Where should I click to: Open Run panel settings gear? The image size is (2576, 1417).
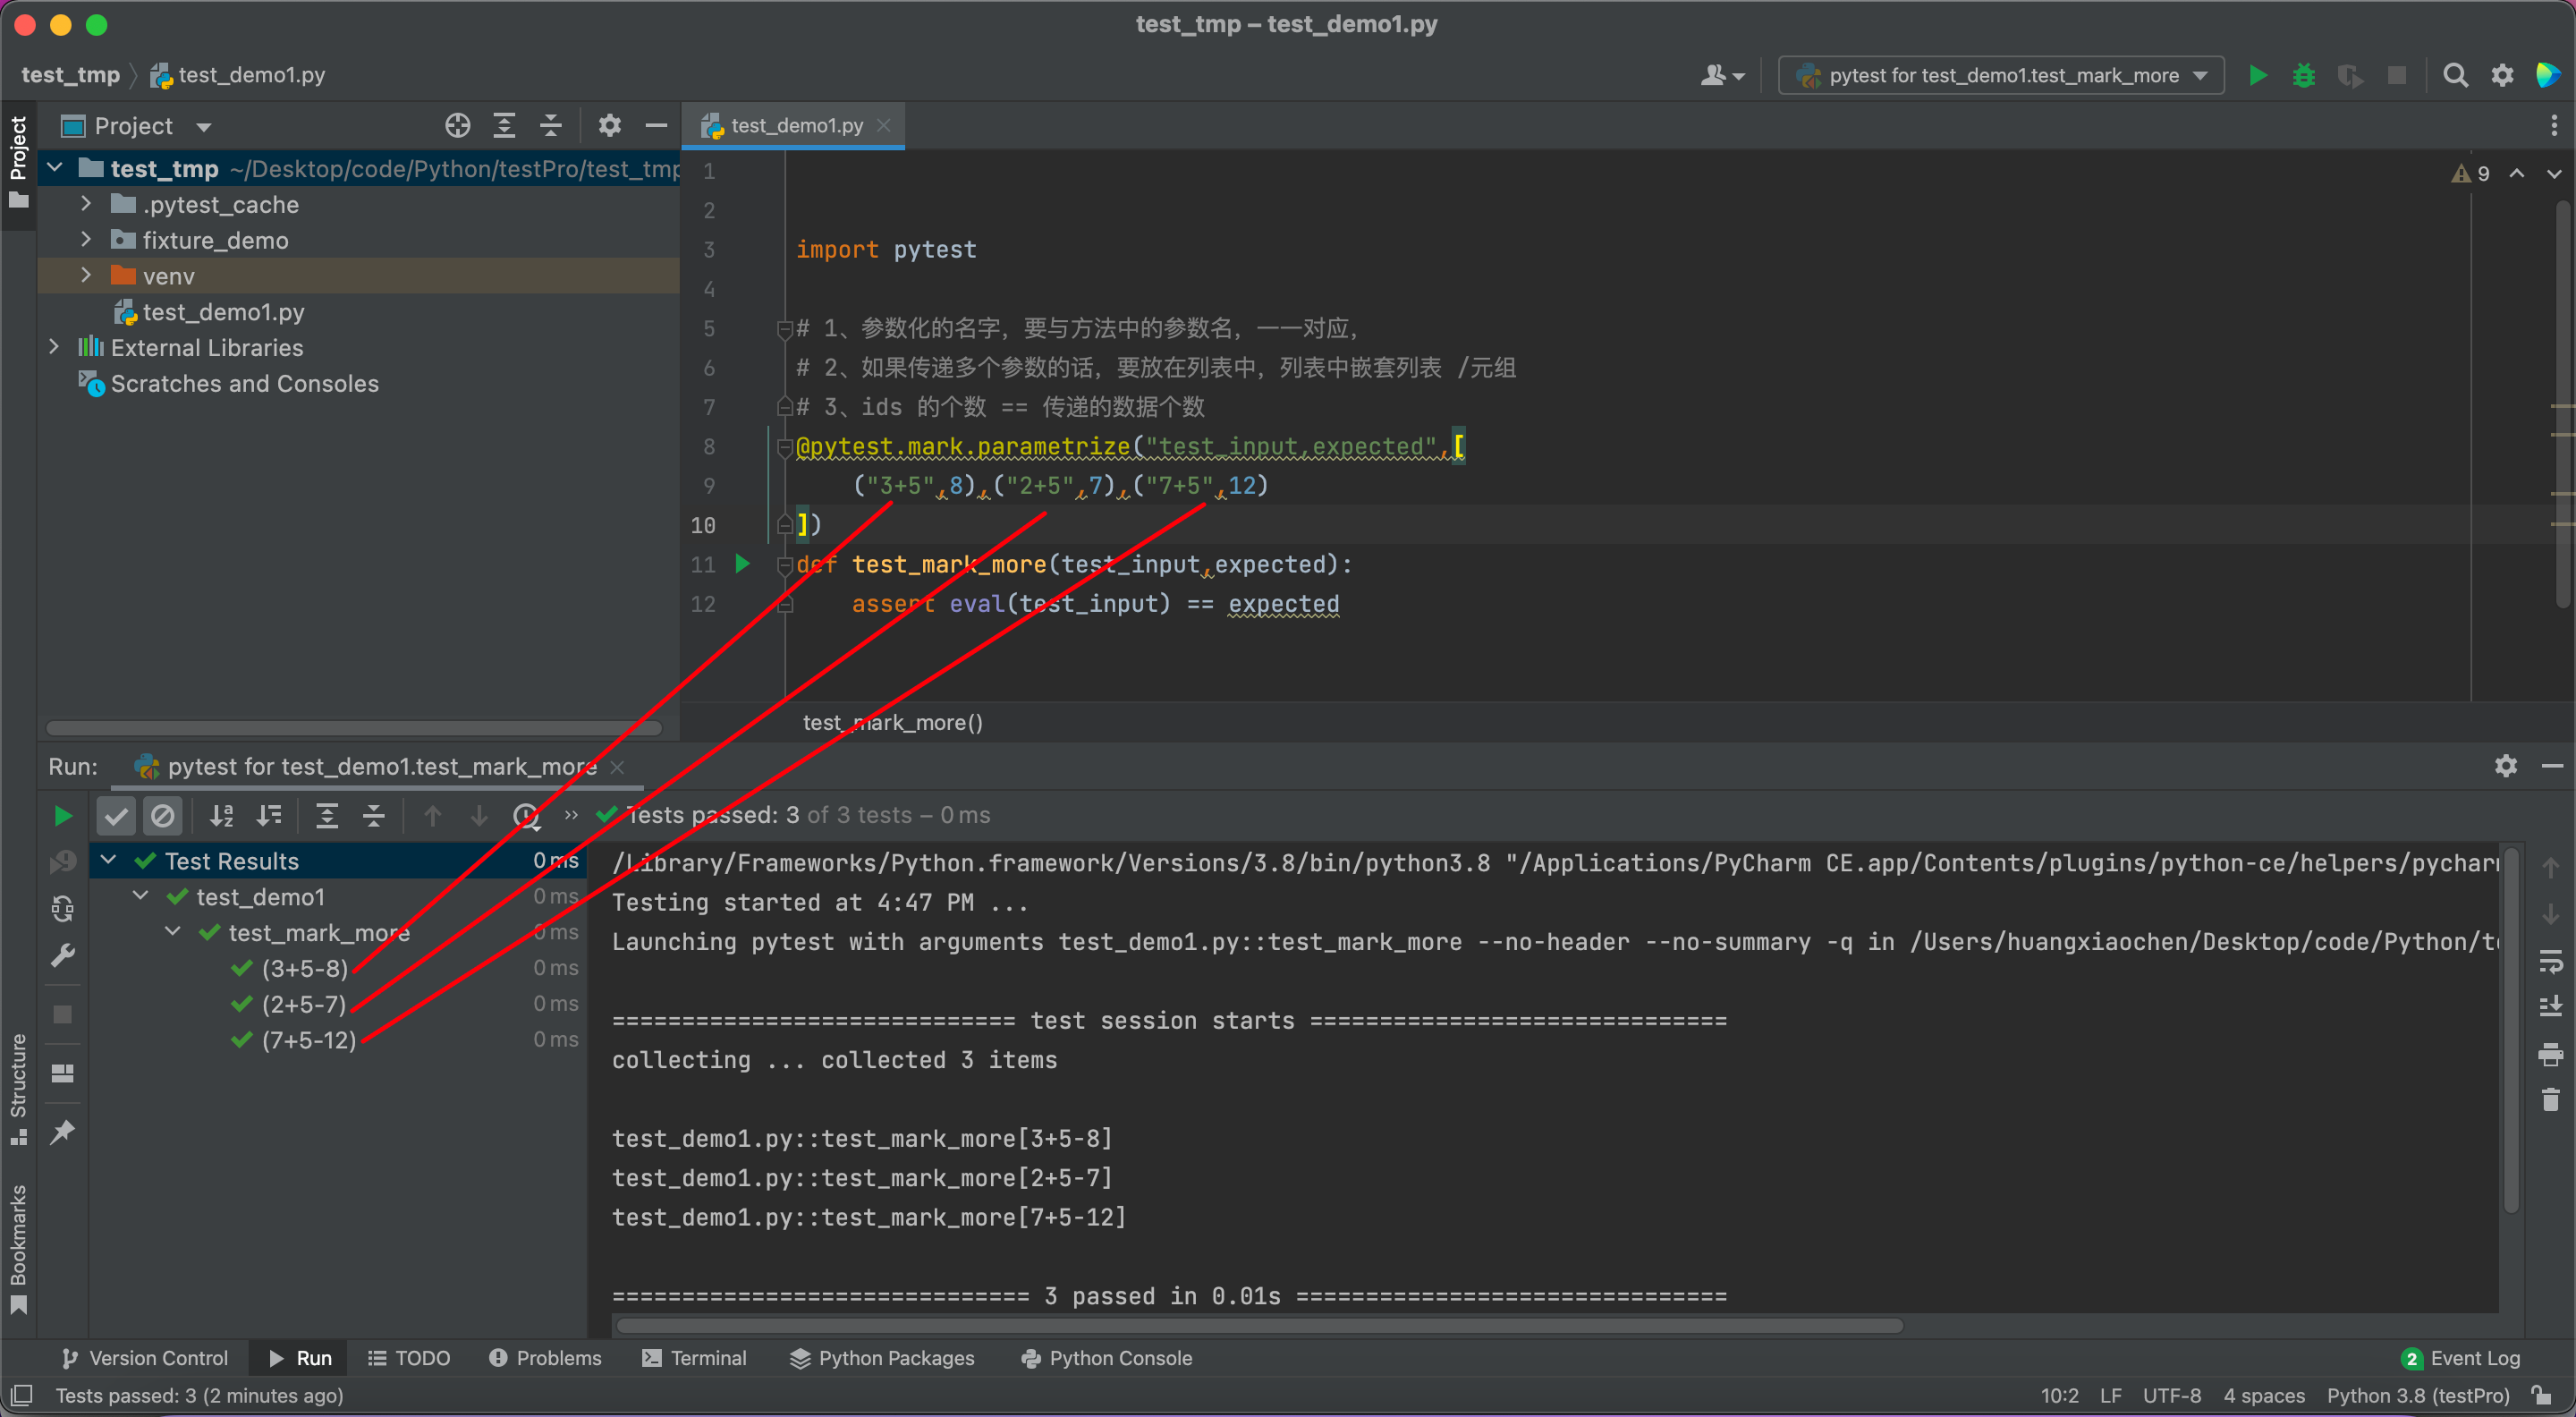point(2505,766)
